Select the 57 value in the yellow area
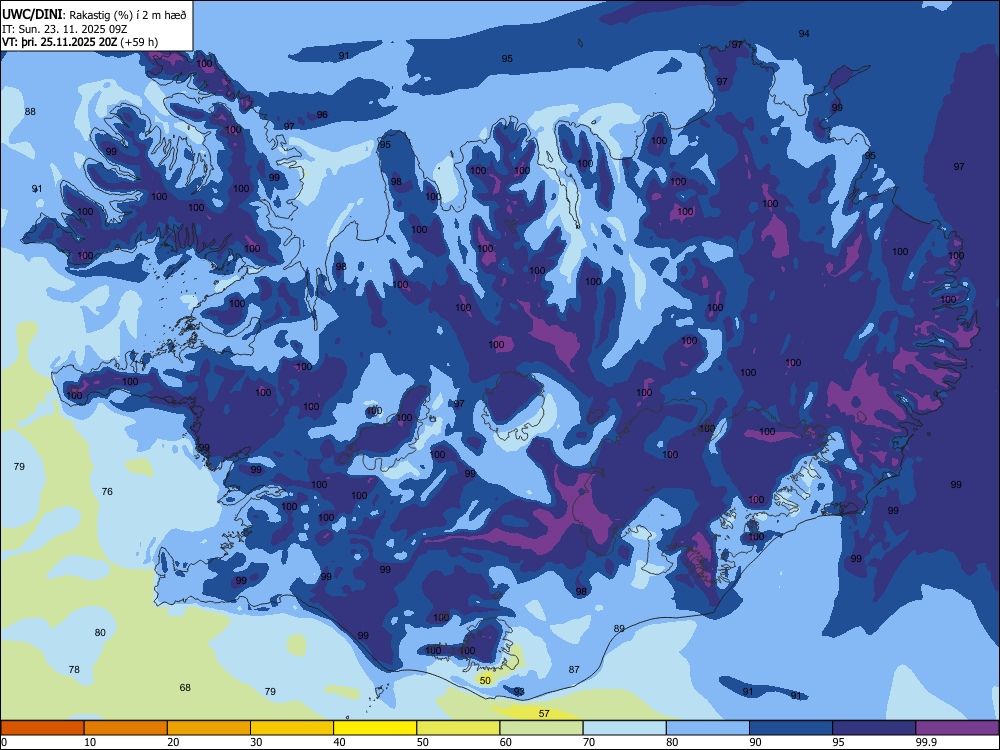 (x=544, y=713)
